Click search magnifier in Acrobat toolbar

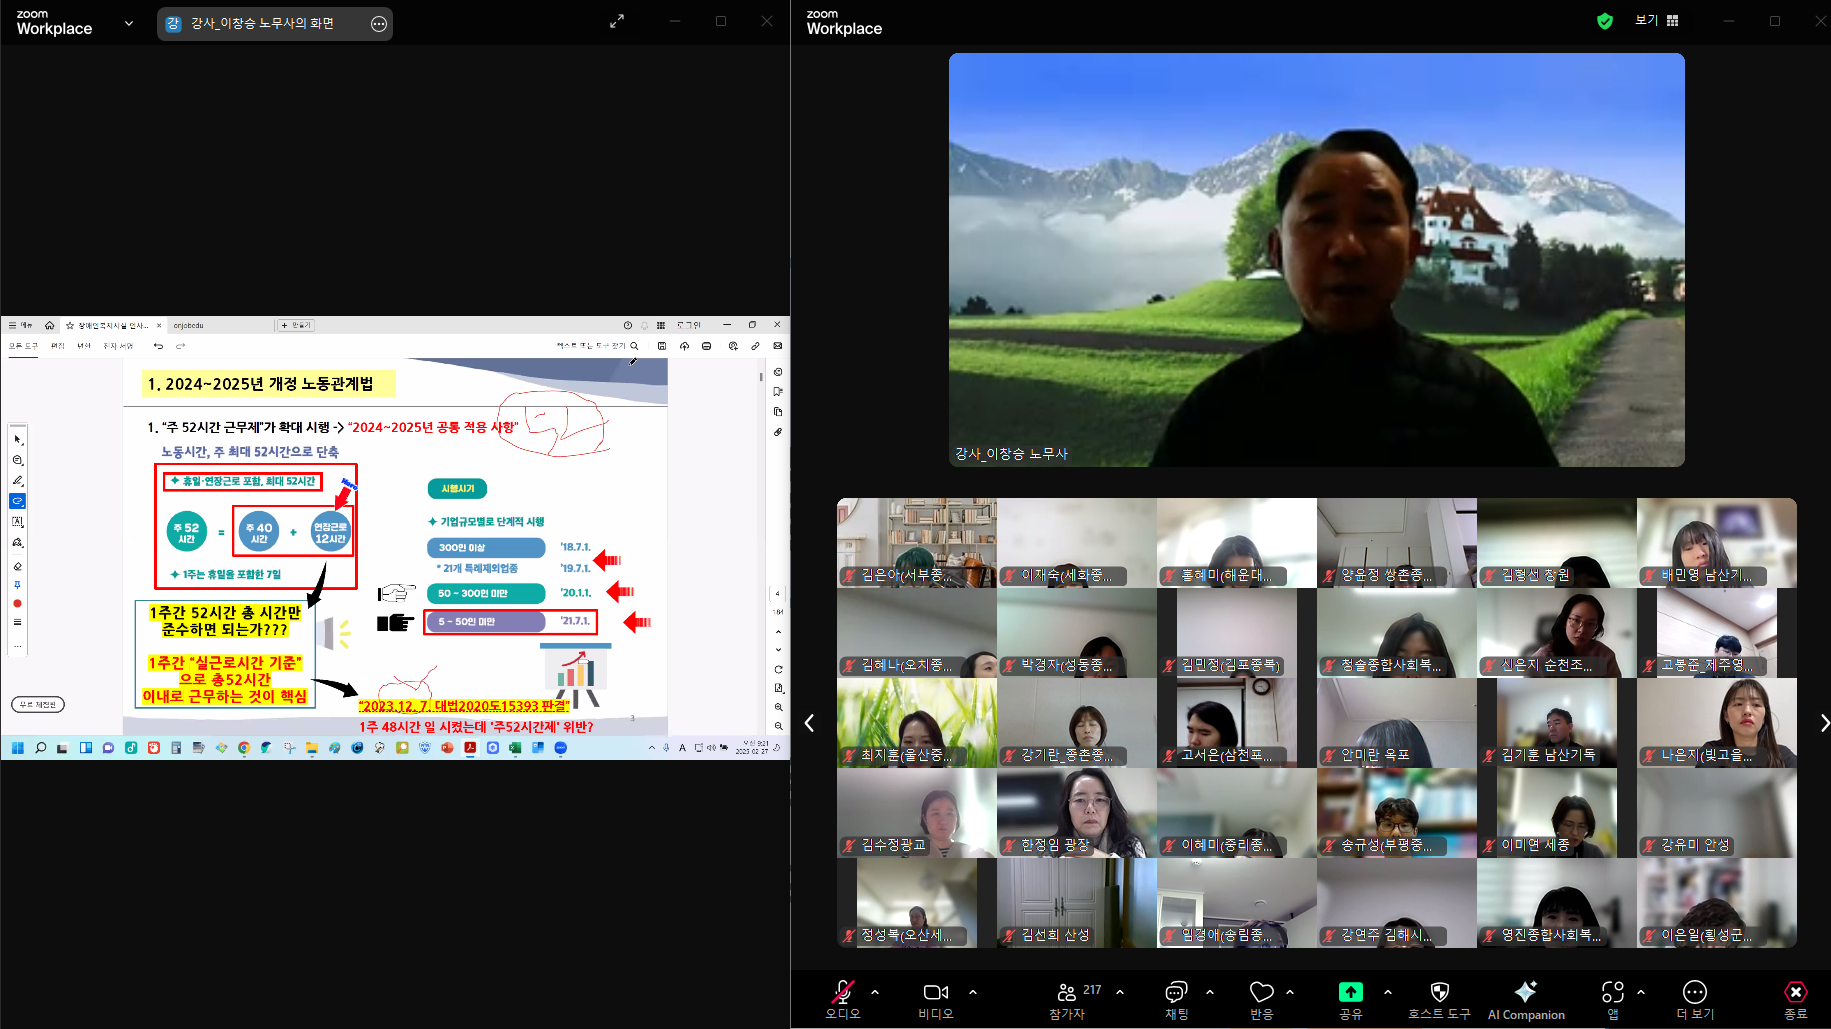[x=634, y=346]
